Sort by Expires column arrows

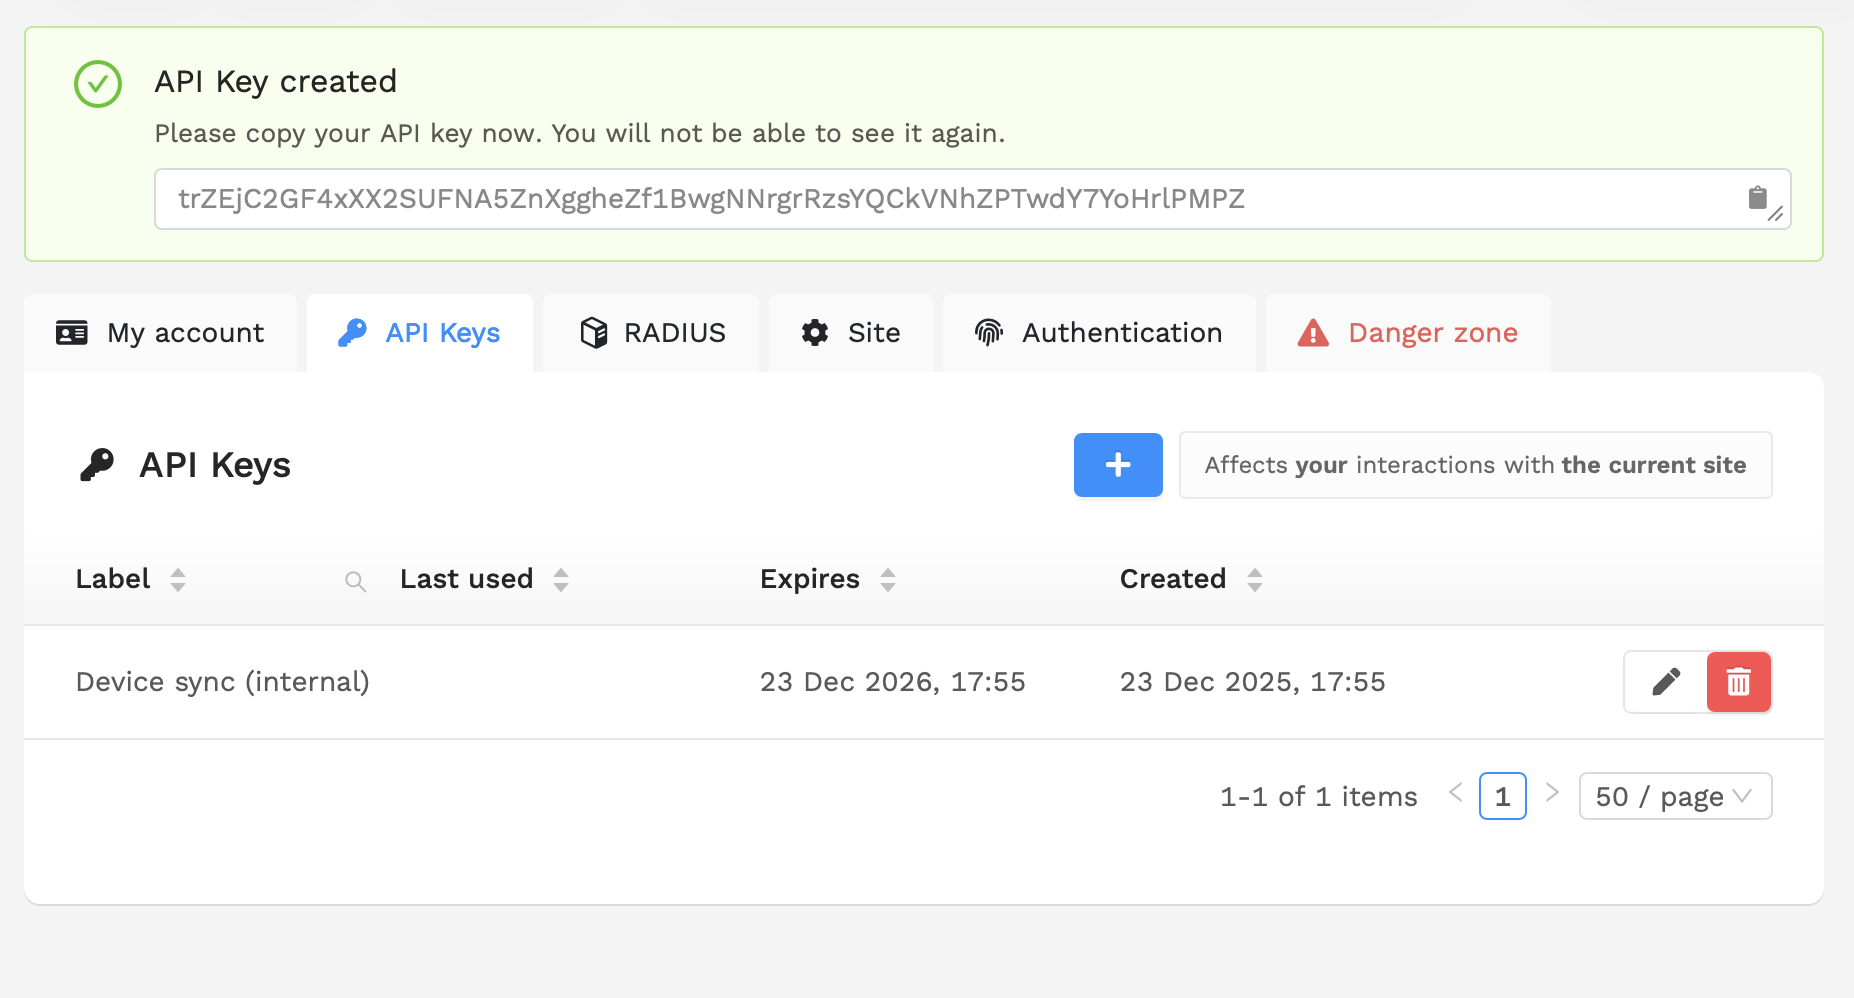pos(887,580)
